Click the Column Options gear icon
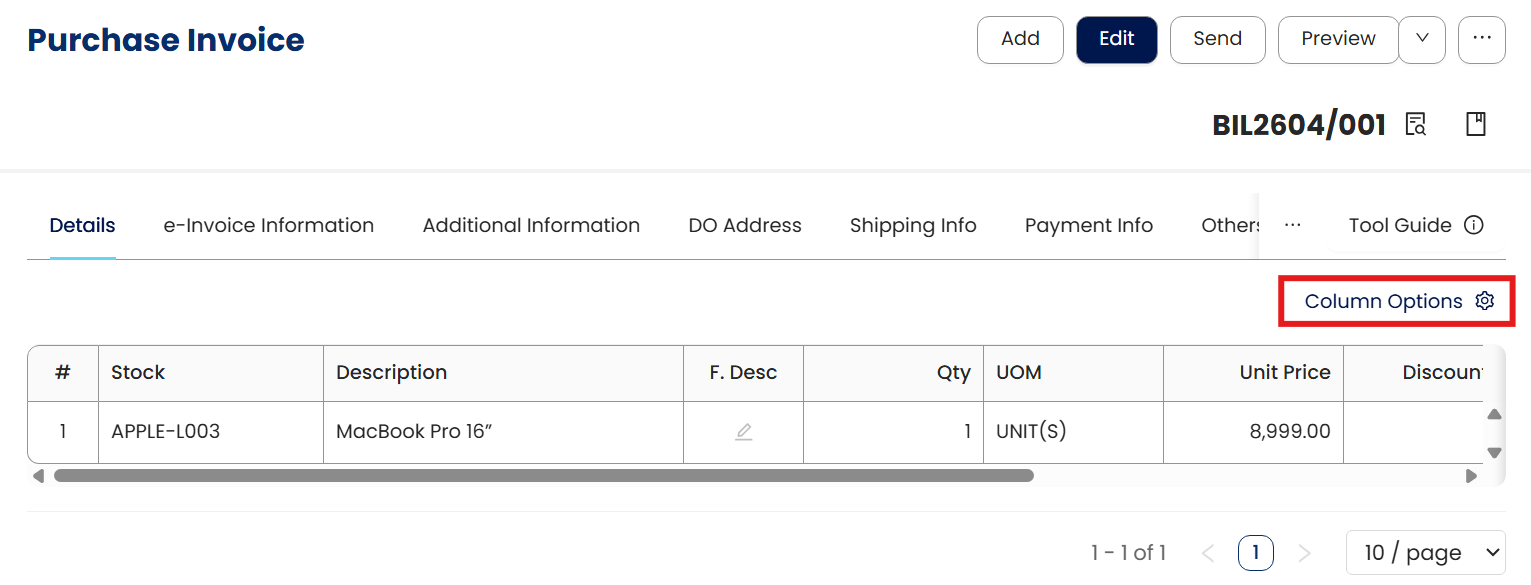The image size is (1531, 585). (x=1485, y=301)
